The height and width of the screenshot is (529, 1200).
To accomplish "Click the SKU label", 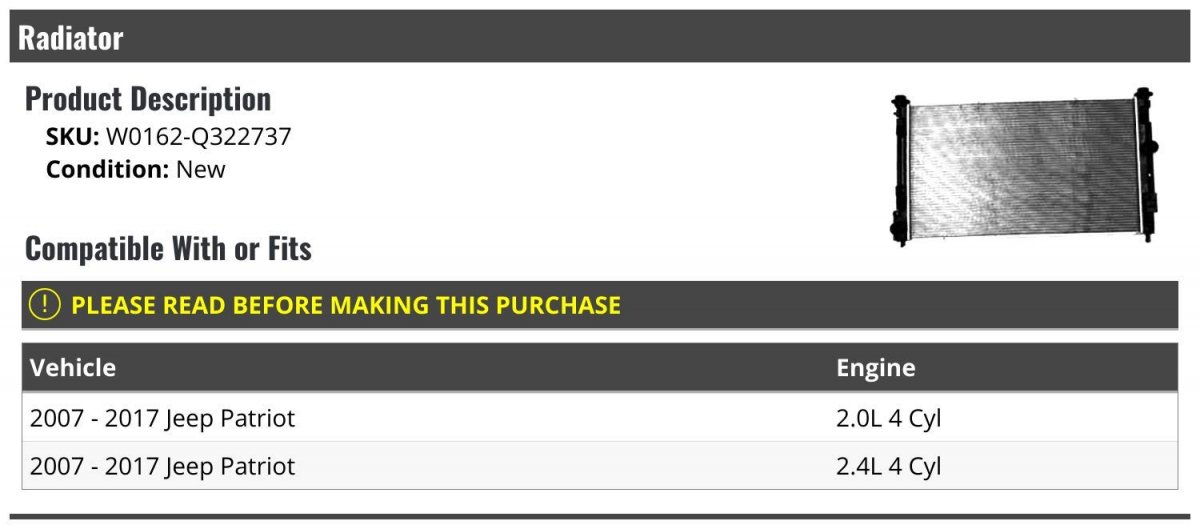I will click(x=72, y=137).
